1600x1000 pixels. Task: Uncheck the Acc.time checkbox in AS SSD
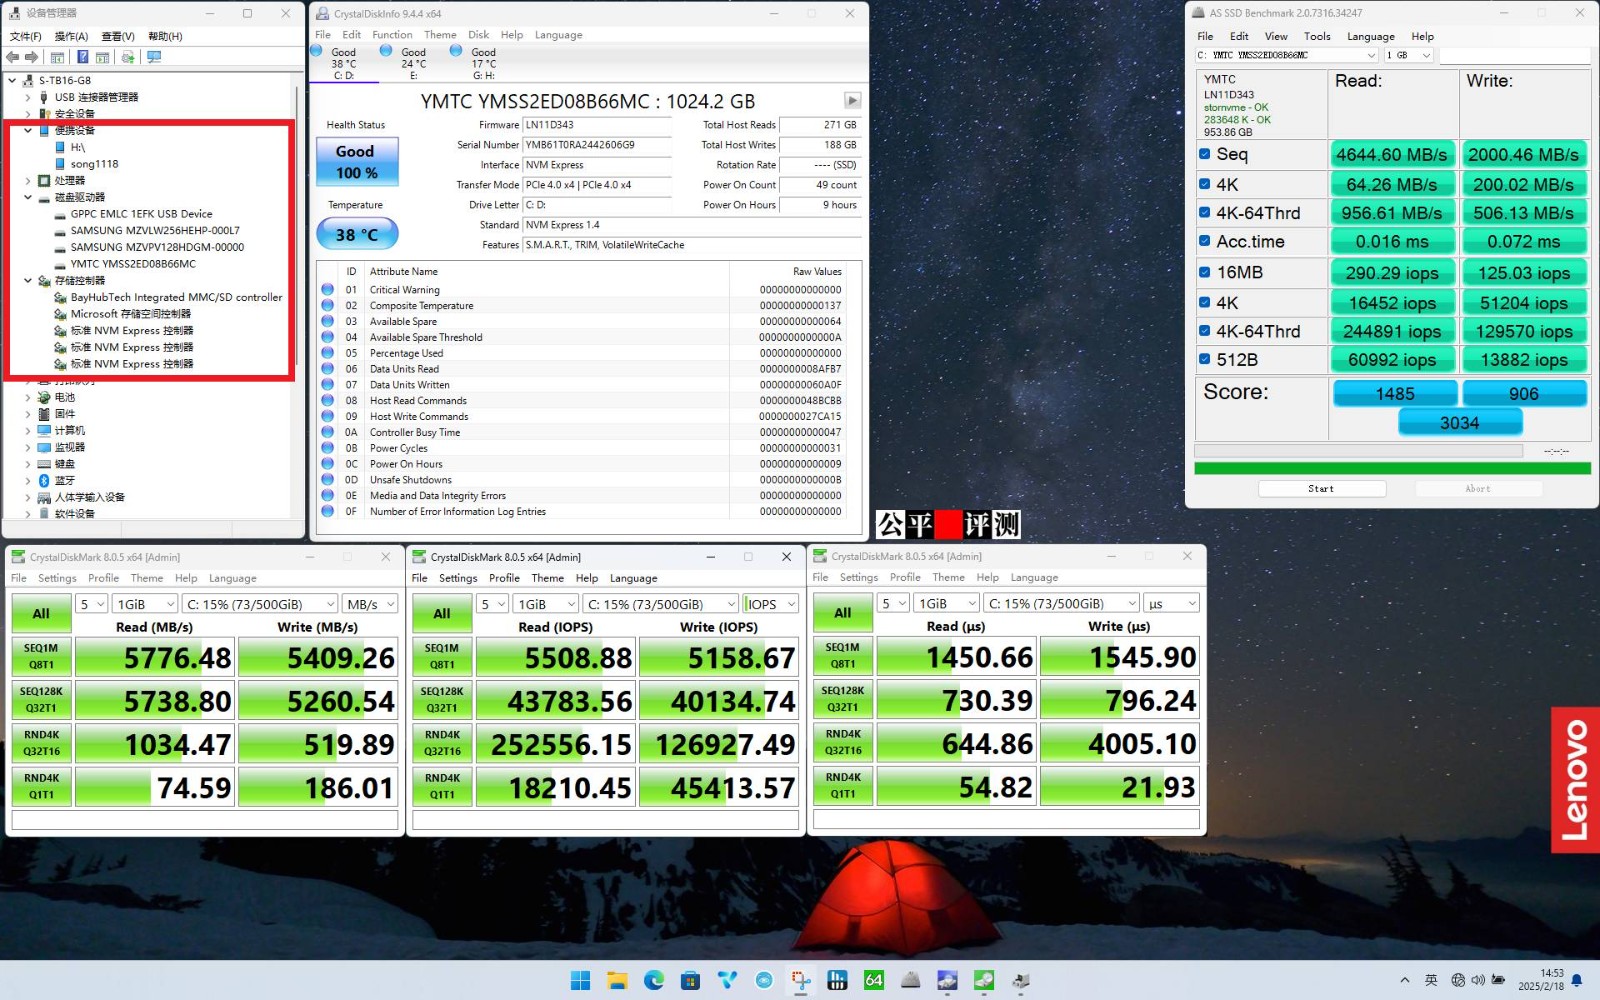click(1205, 241)
